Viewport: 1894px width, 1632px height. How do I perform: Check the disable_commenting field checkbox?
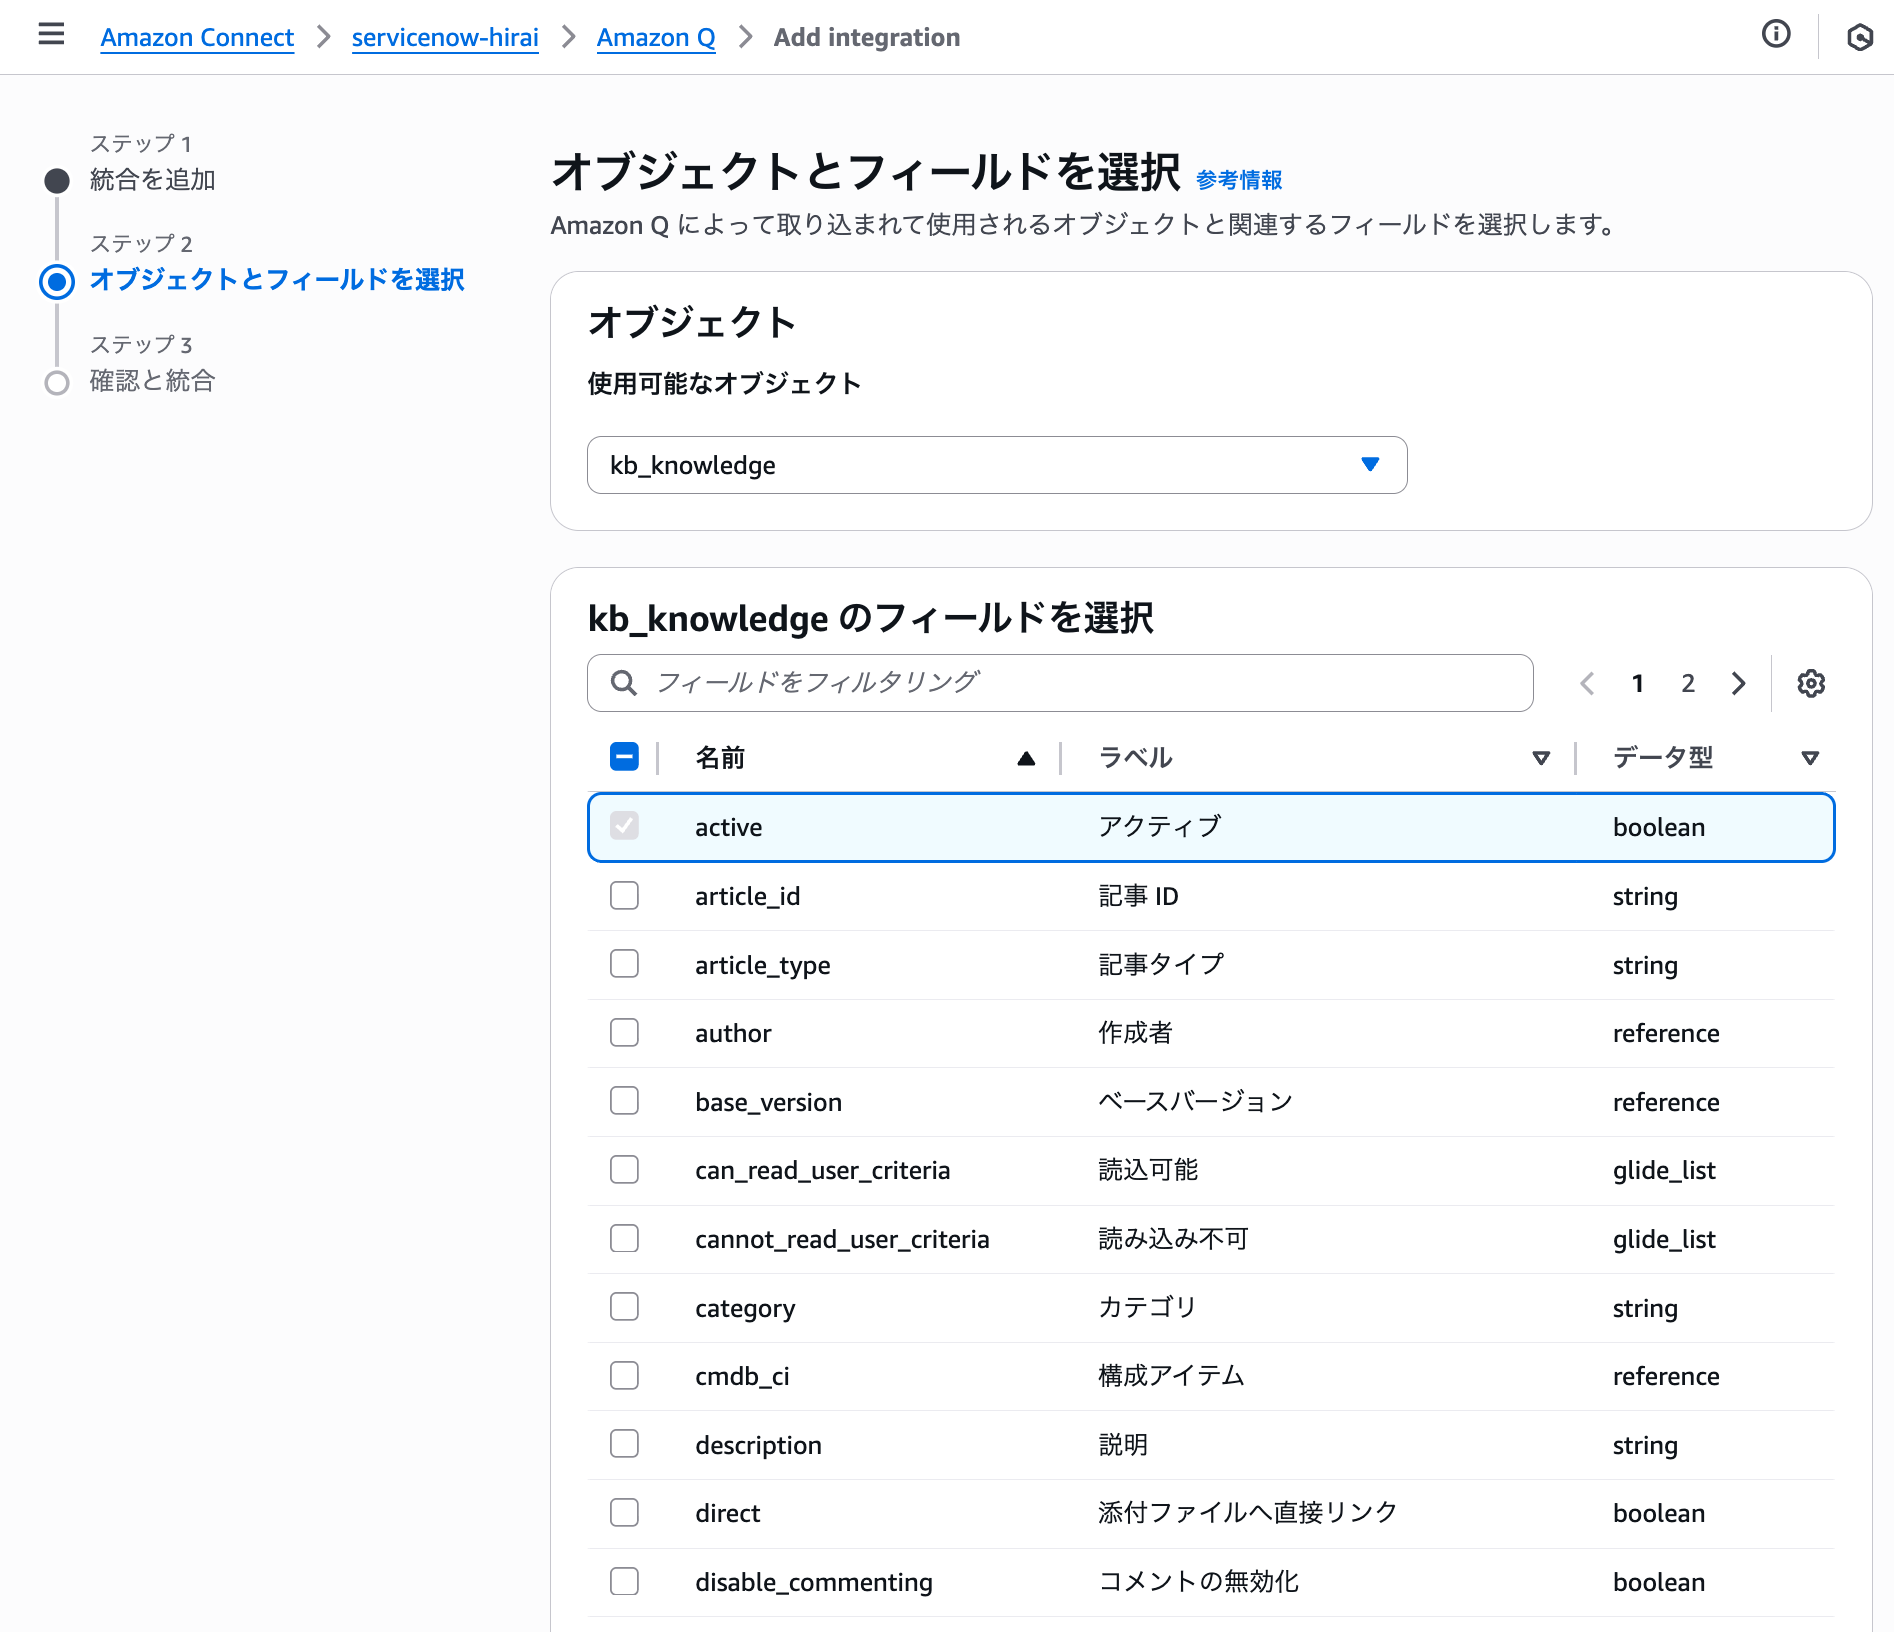click(623, 1581)
